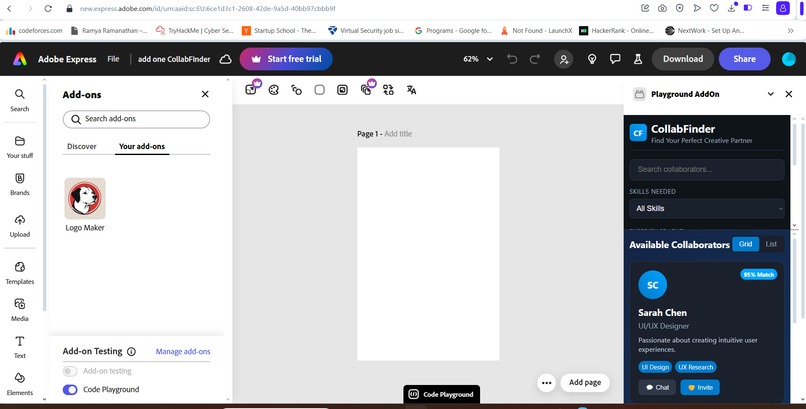Open the three-dots page options button

point(546,383)
